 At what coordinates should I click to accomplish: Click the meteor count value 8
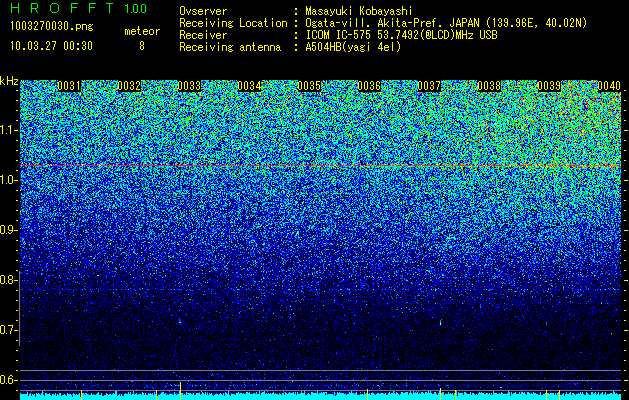coord(142,46)
